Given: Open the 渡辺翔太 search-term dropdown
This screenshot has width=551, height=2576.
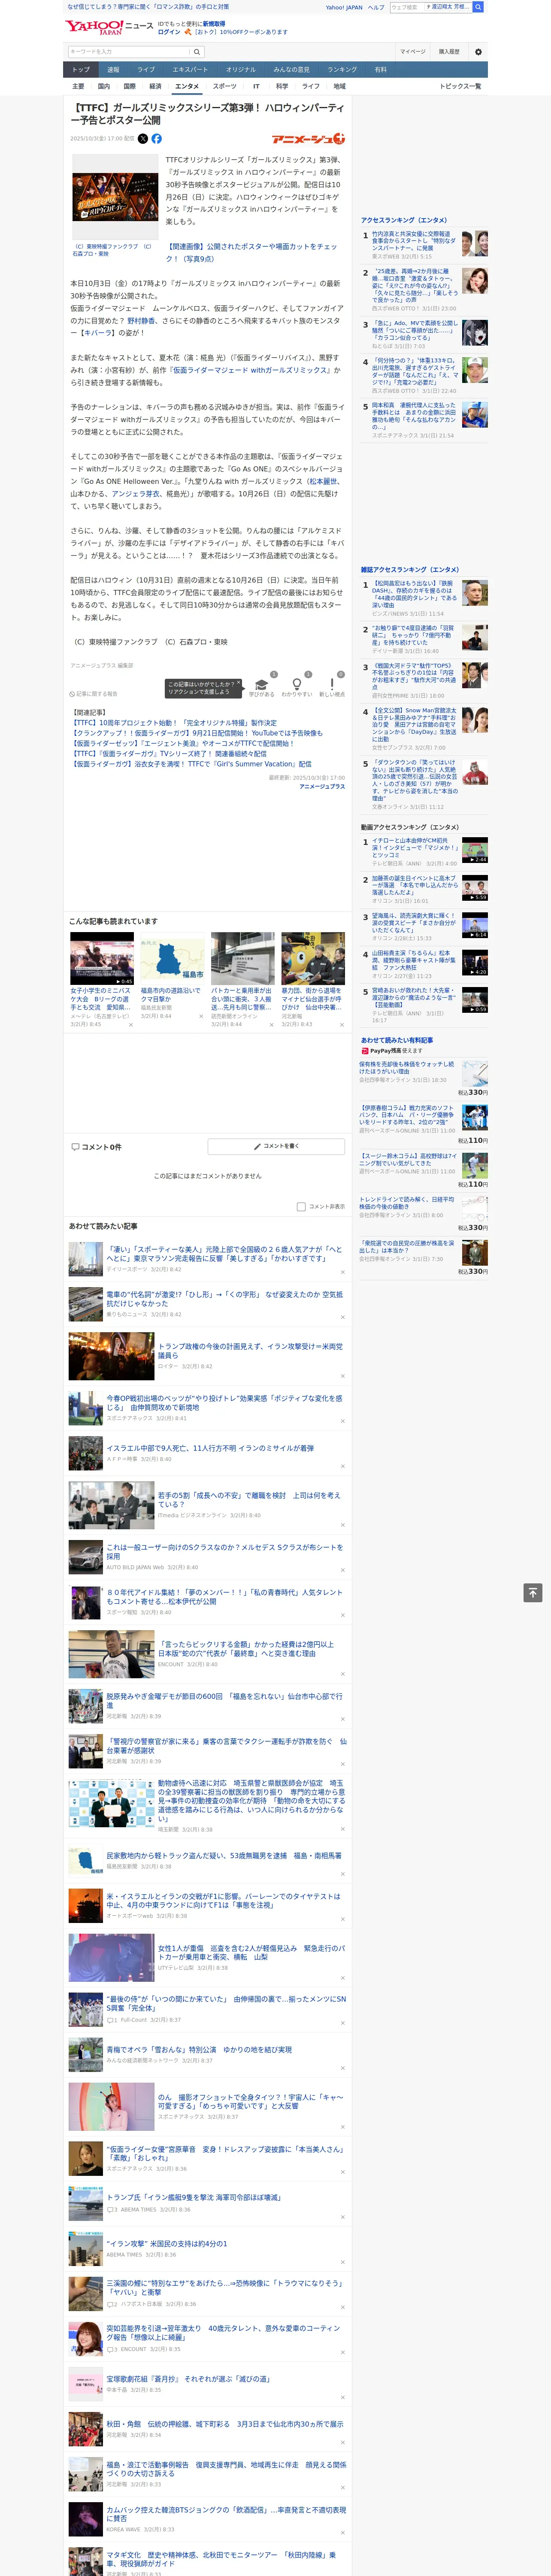Looking at the screenshot, I should tap(448, 7).
